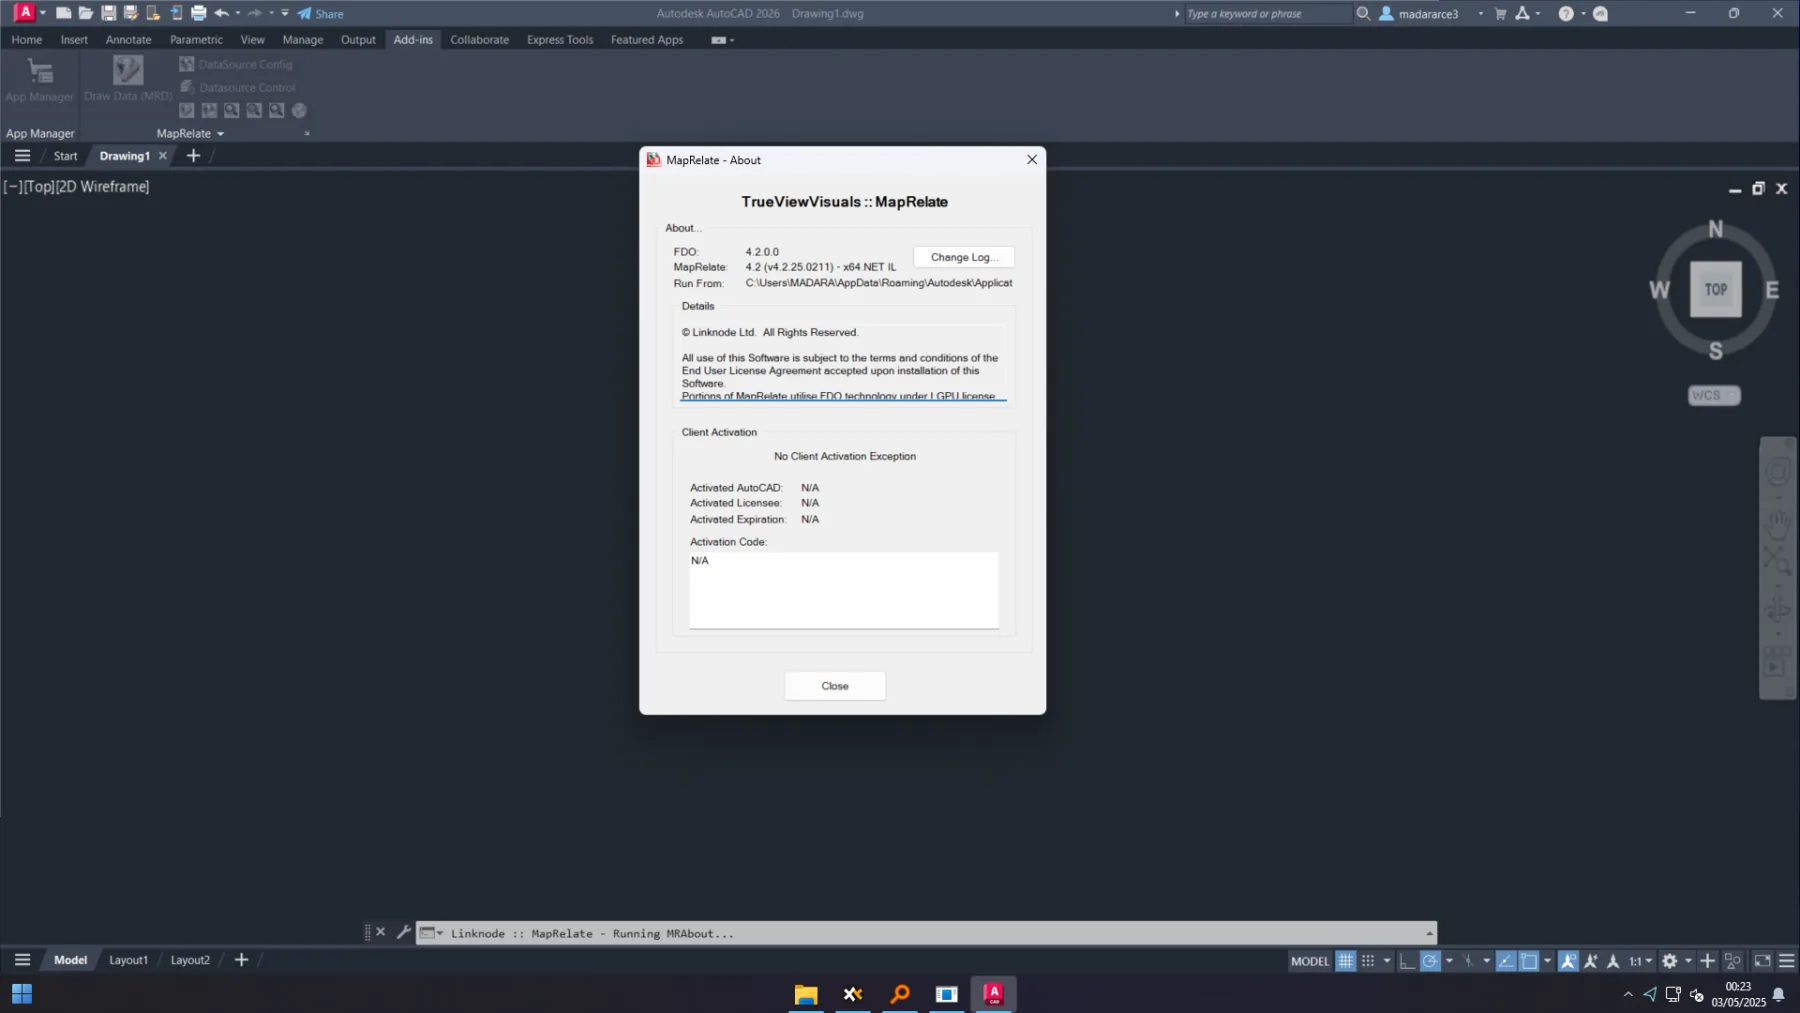The width and height of the screenshot is (1800, 1013).
Task: Click the [2D Wireframe] visual style label
Action: [102, 187]
